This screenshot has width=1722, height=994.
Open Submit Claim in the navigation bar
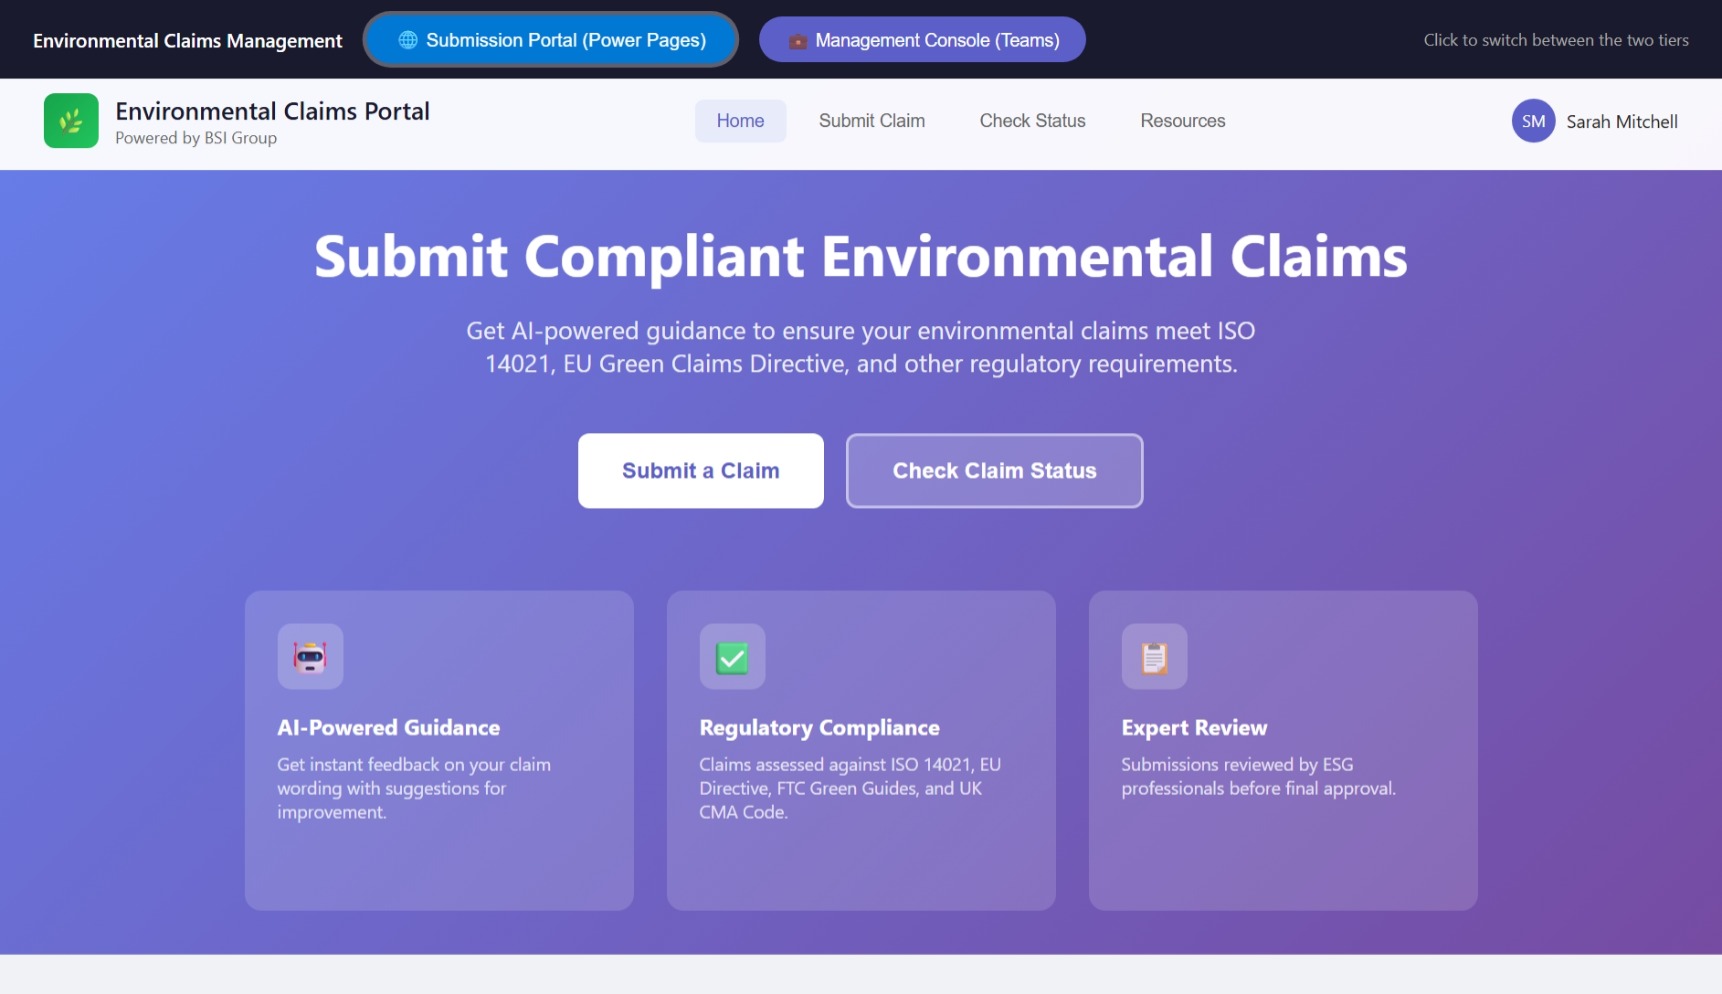(871, 121)
